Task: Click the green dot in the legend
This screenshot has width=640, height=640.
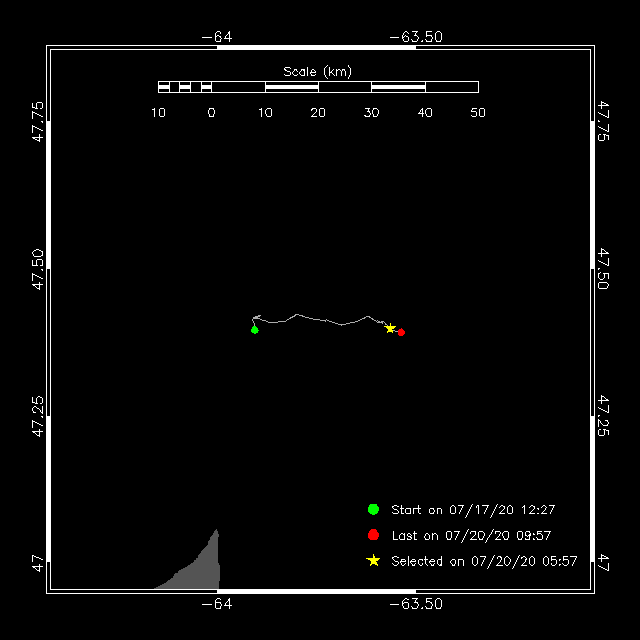Action: (374, 509)
